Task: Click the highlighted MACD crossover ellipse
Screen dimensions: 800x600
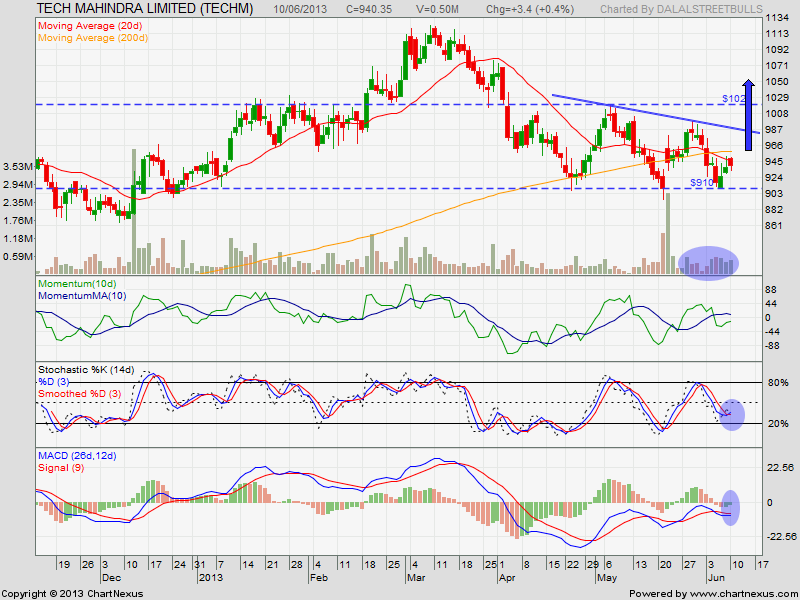Action: (x=731, y=508)
